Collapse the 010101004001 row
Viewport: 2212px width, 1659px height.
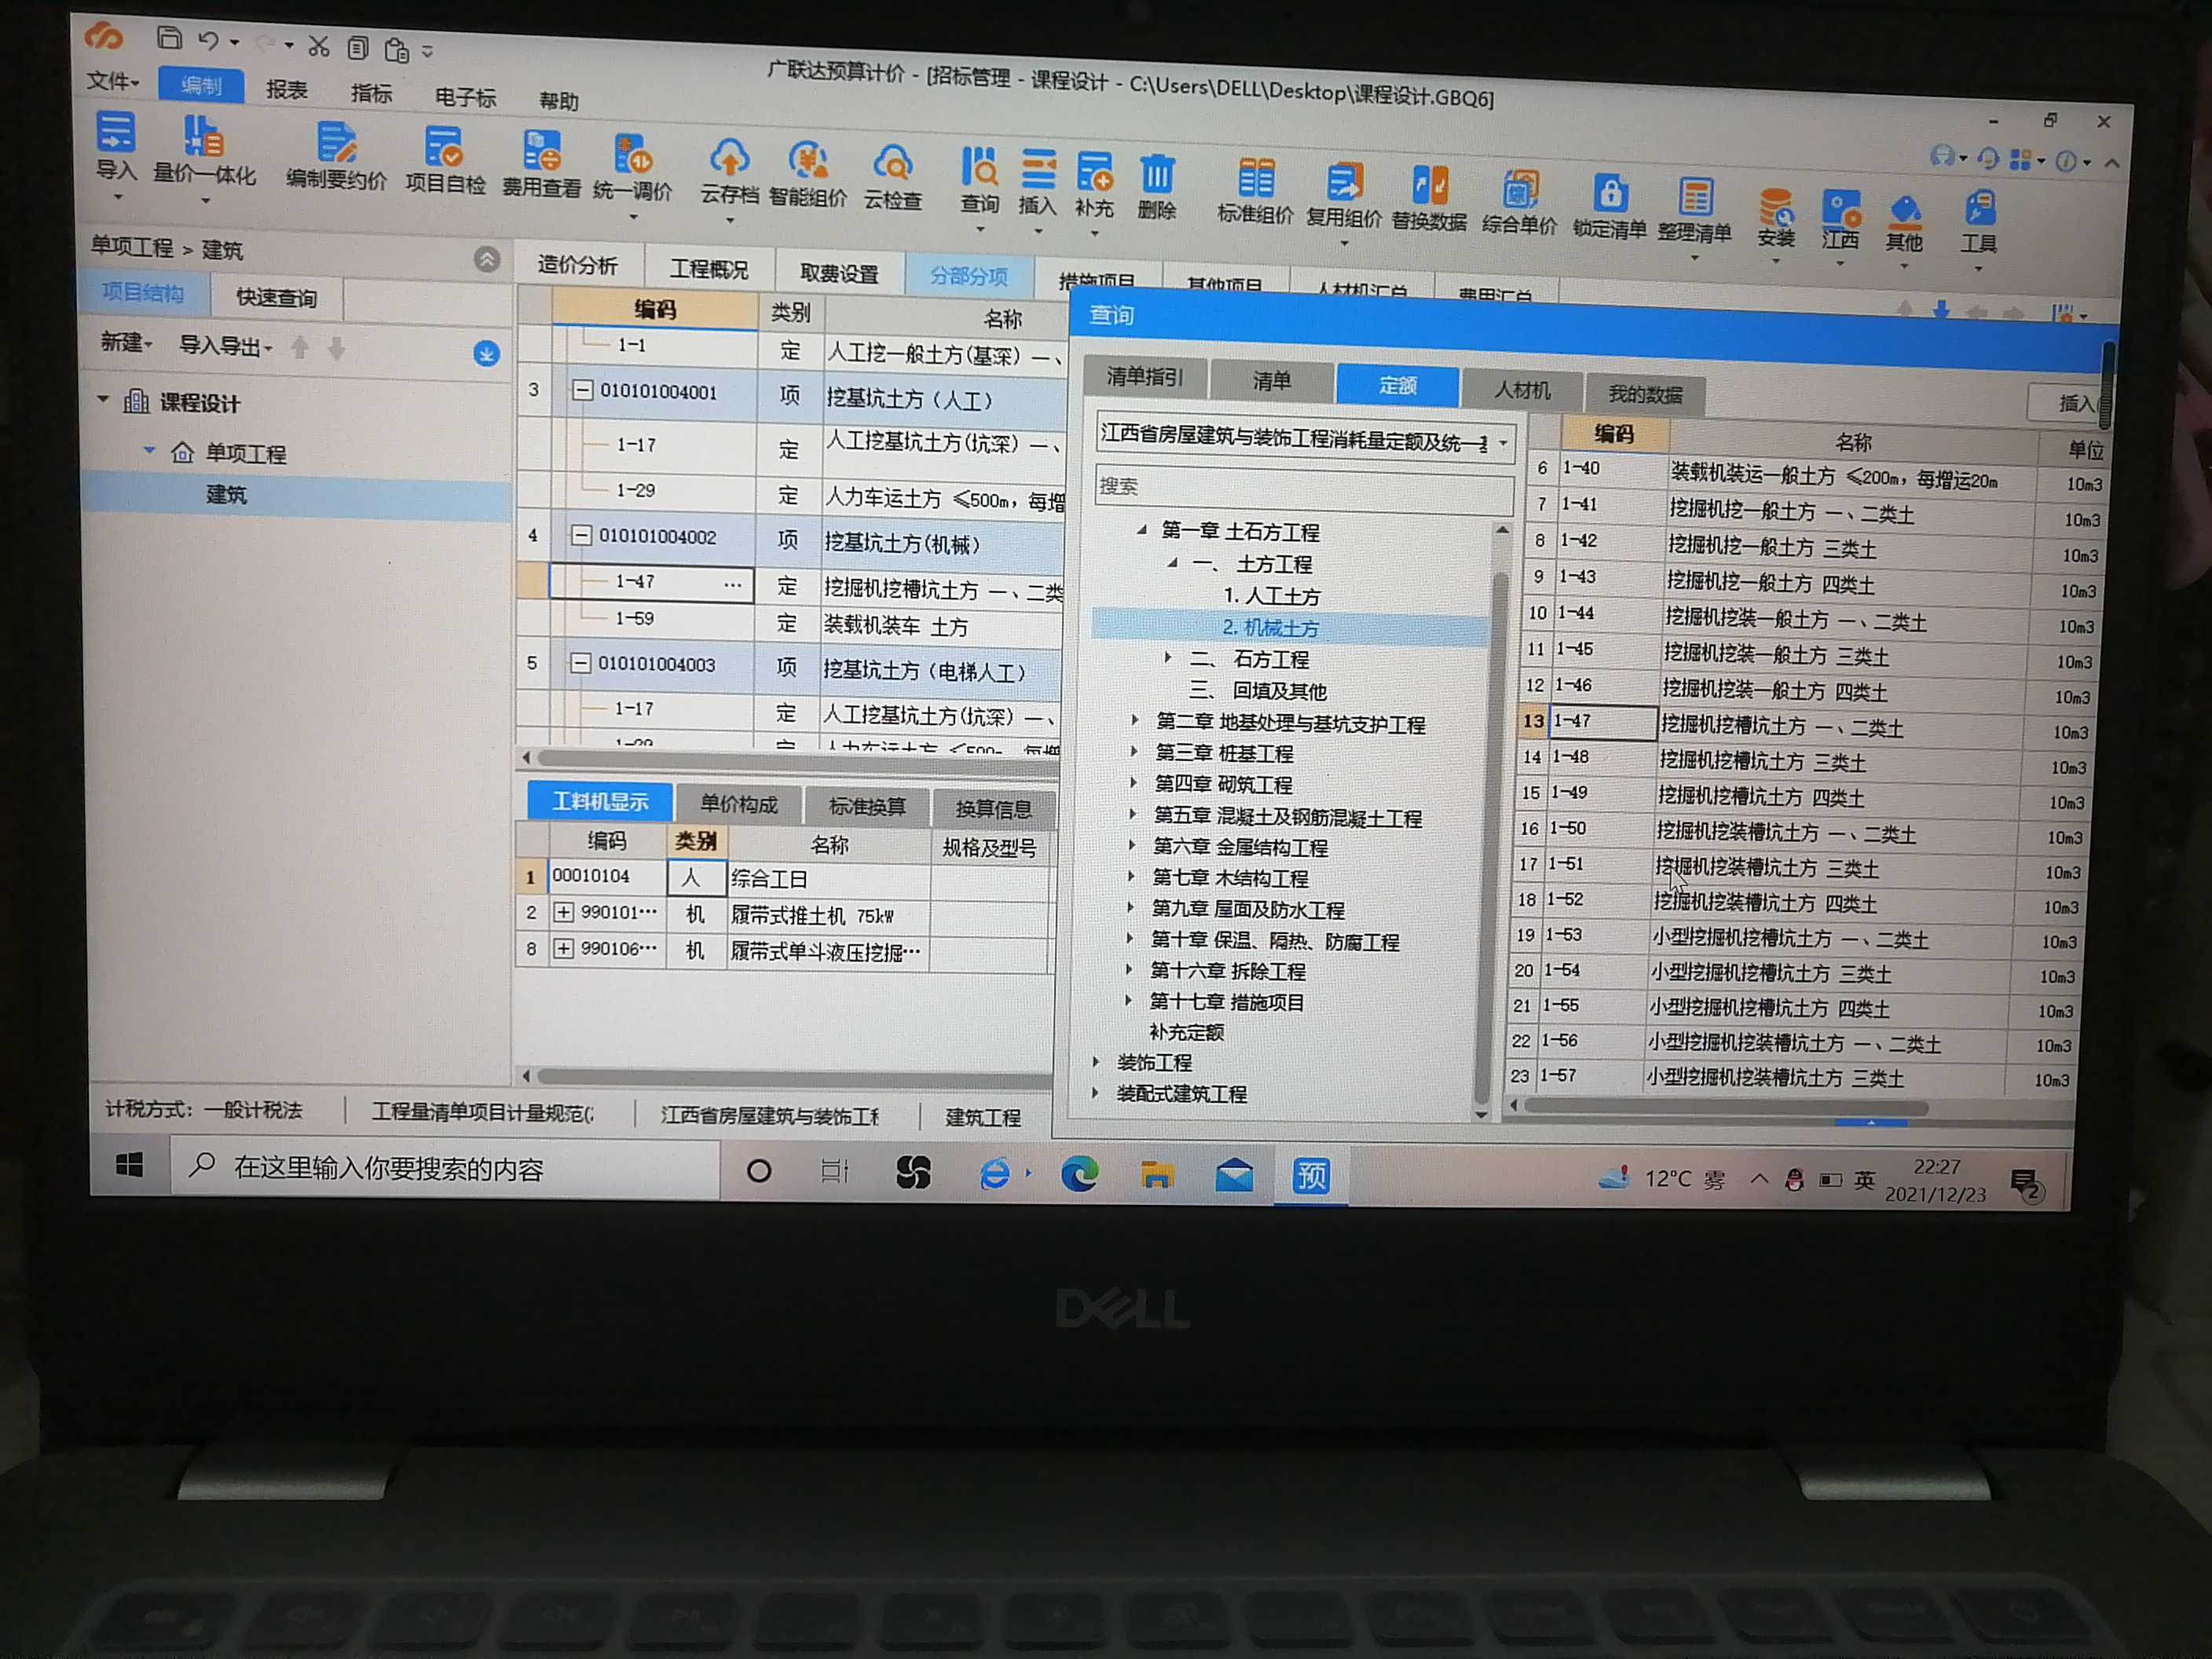582,390
